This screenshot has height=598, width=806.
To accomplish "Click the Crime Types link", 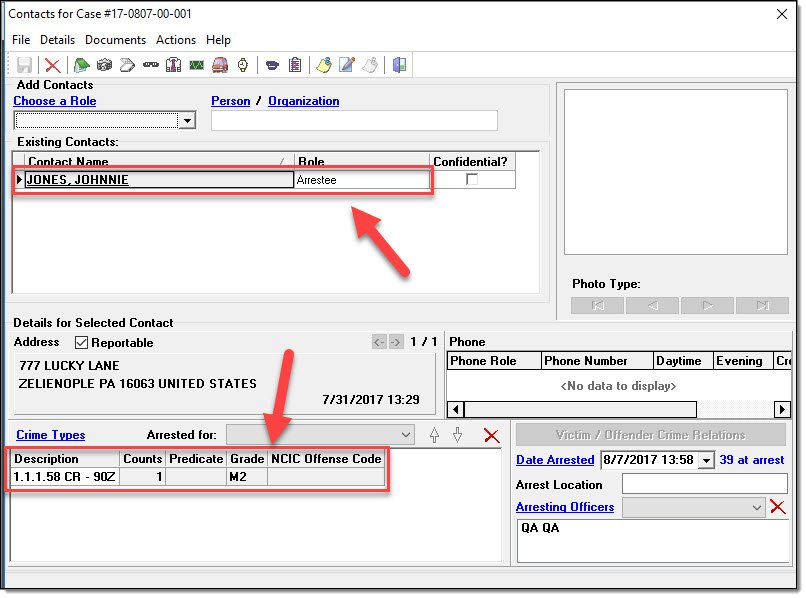I will 51,435.
